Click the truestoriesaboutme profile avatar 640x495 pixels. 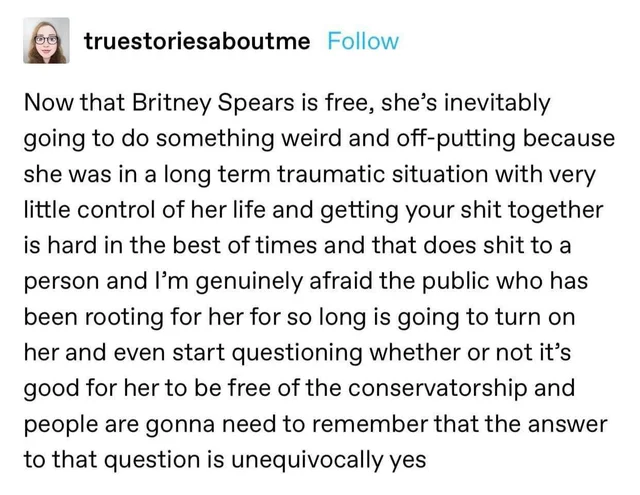click(x=46, y=40)
